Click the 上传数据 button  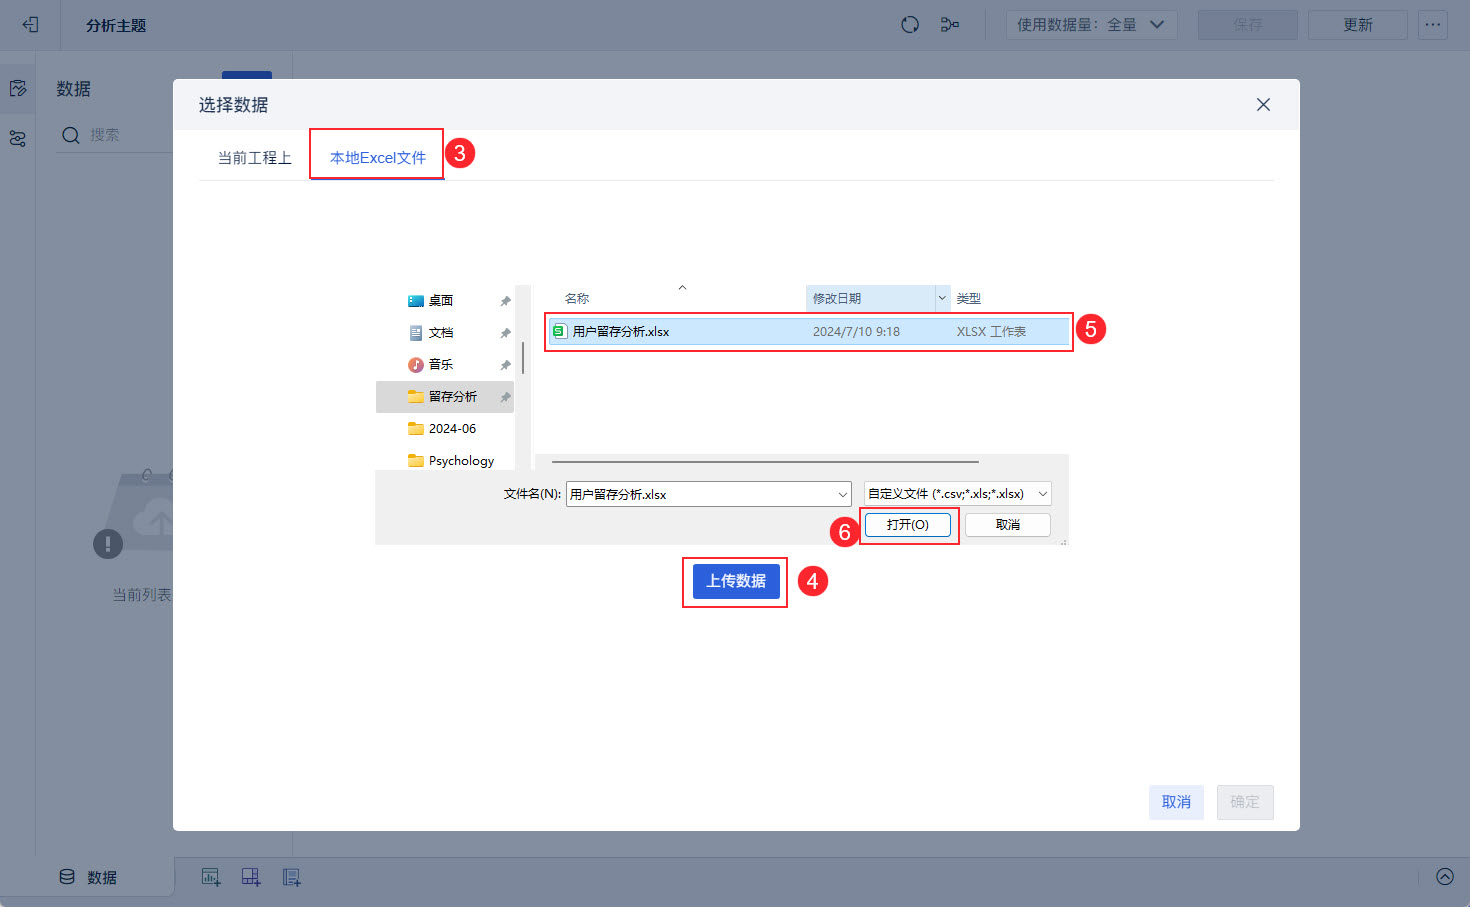coord(736,581)
